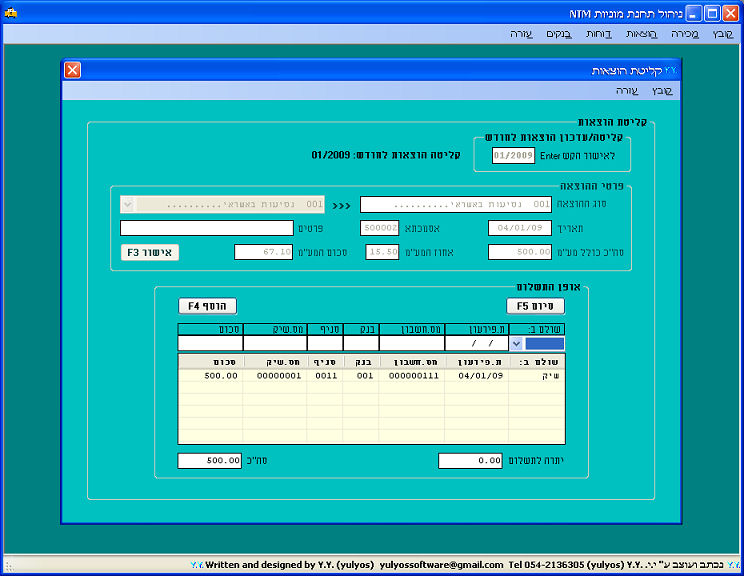Open the דוחות menu
This screenshot has width=744, height=576.
(599, 34)
